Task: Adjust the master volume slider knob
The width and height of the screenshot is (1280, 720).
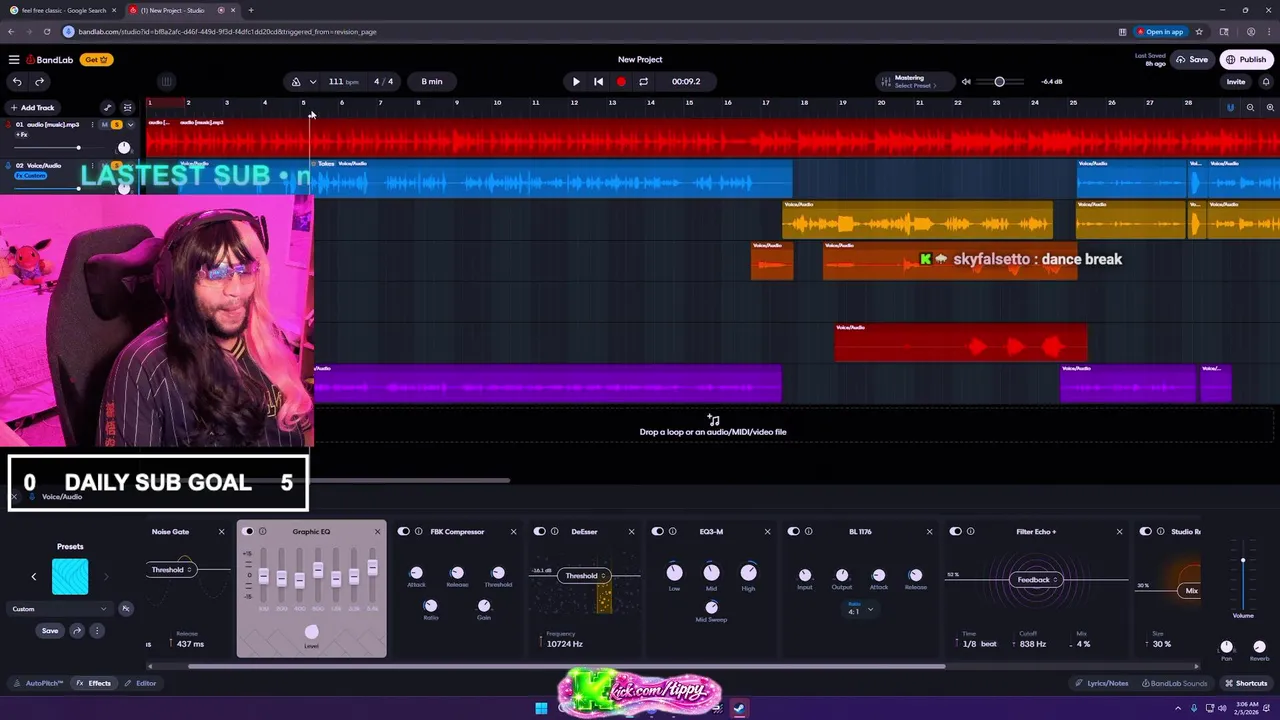Action: (999, 81)
